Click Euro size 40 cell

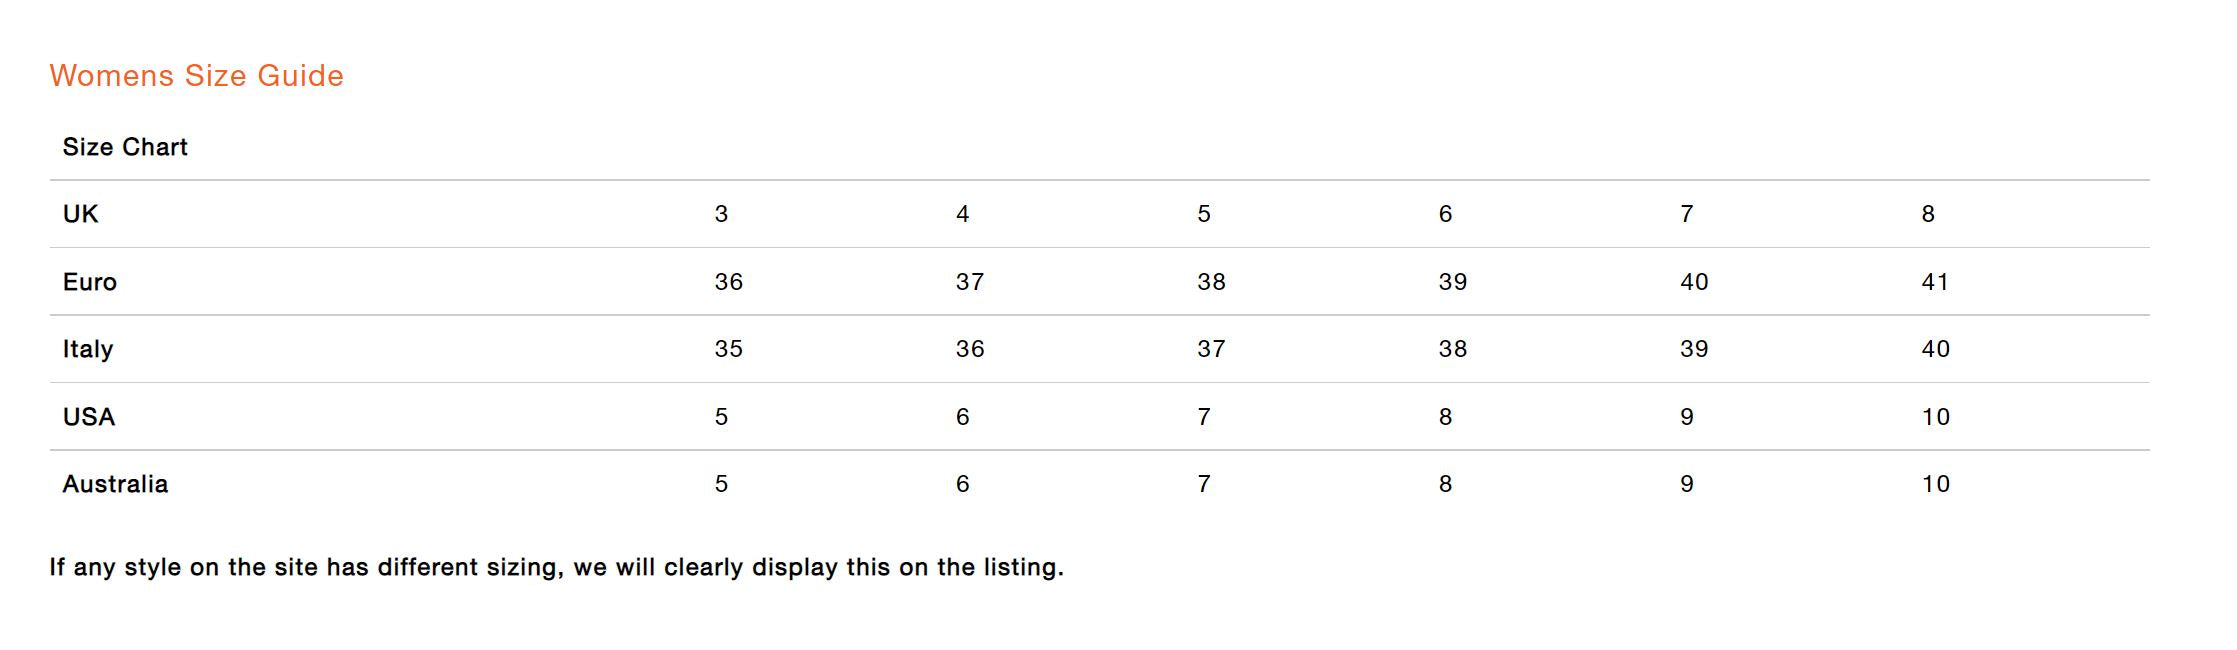pos(1694,282)
